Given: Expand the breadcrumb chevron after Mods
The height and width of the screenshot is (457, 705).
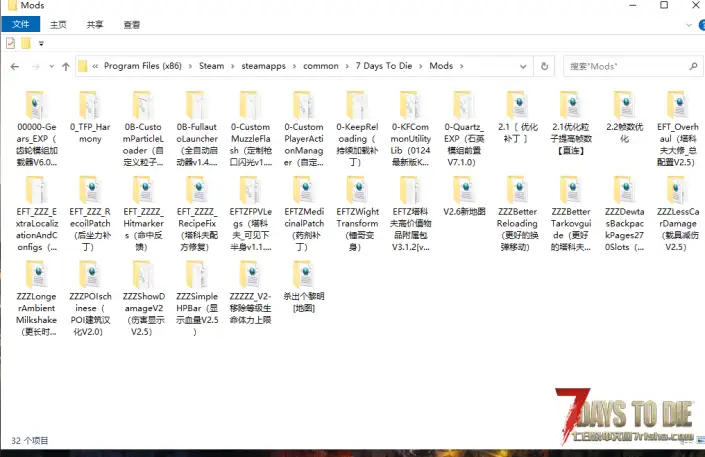Looking at the screenshot, I should coord(461,67).
